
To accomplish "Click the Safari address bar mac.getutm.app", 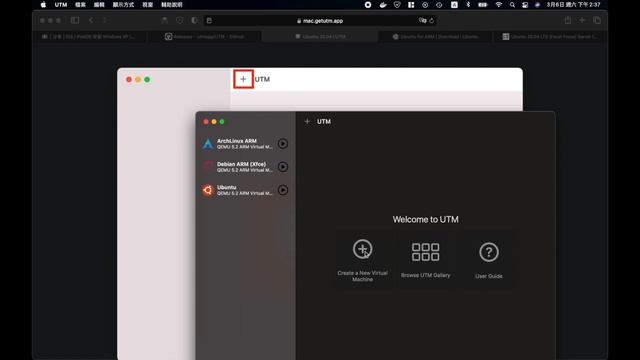I will point(320,20).
